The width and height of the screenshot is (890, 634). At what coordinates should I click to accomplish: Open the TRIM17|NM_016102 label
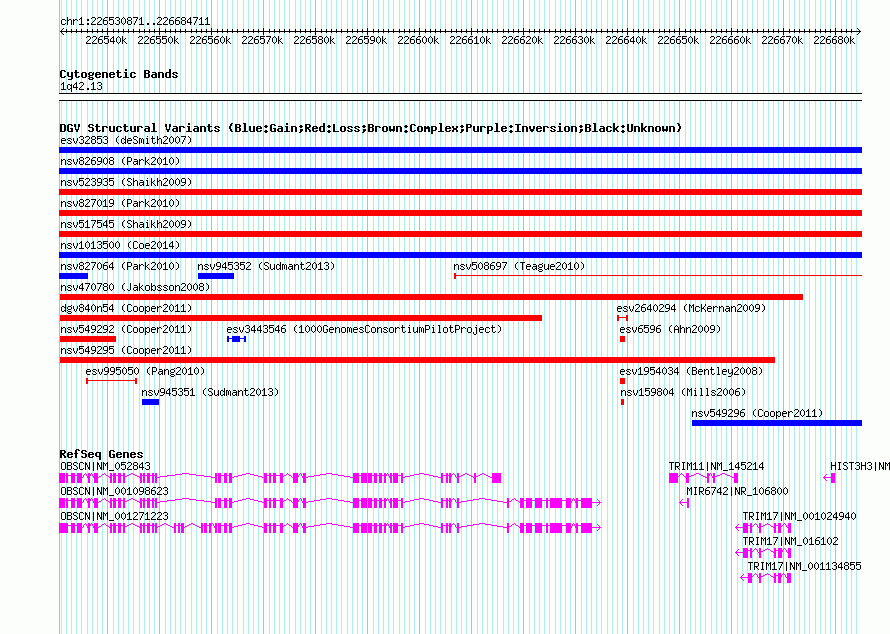pyautogui.click(x=790, y=541)
